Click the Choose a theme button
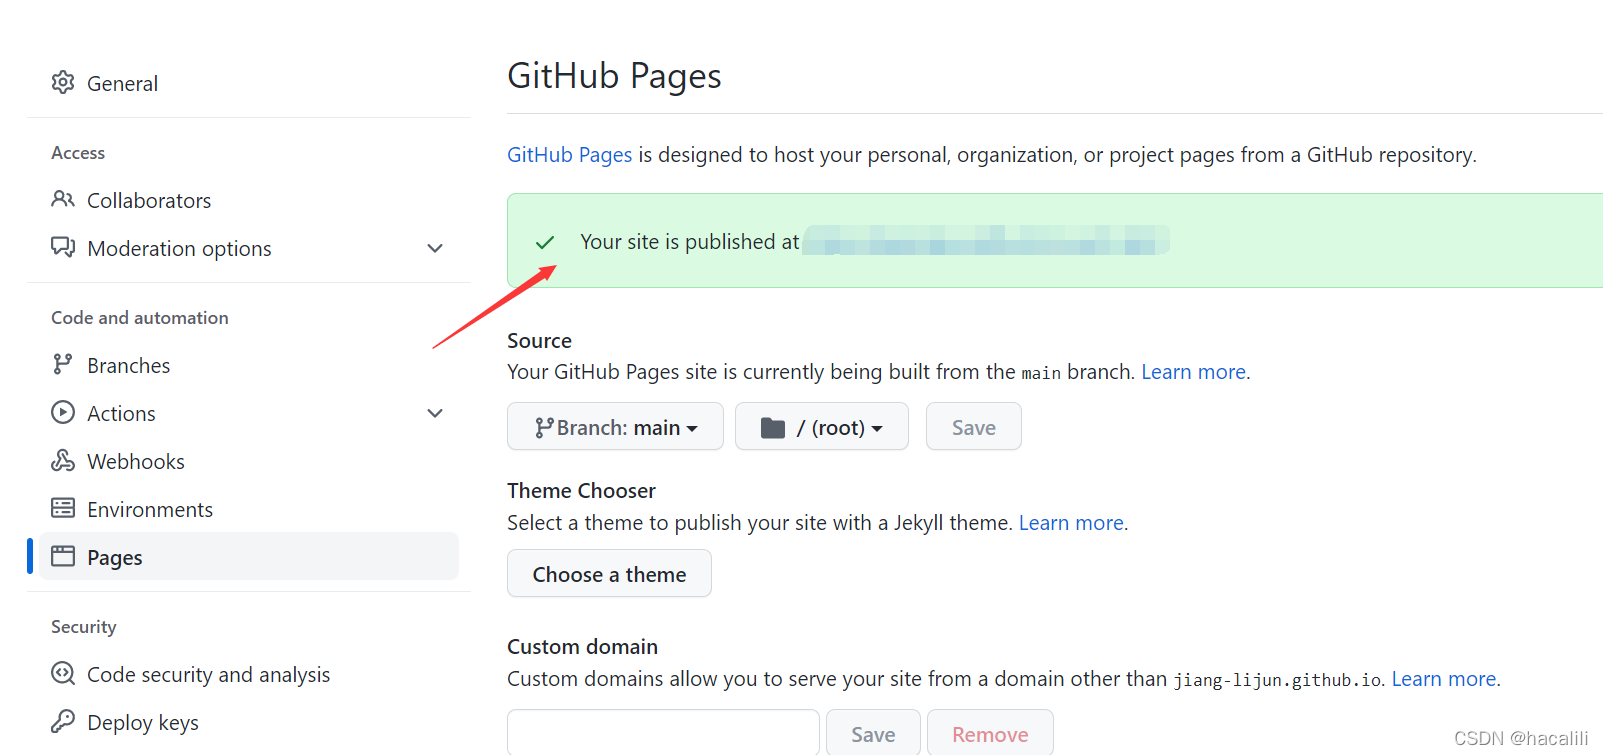The height and width of the screenshot is (755, 1603). [x=609, y=573]
